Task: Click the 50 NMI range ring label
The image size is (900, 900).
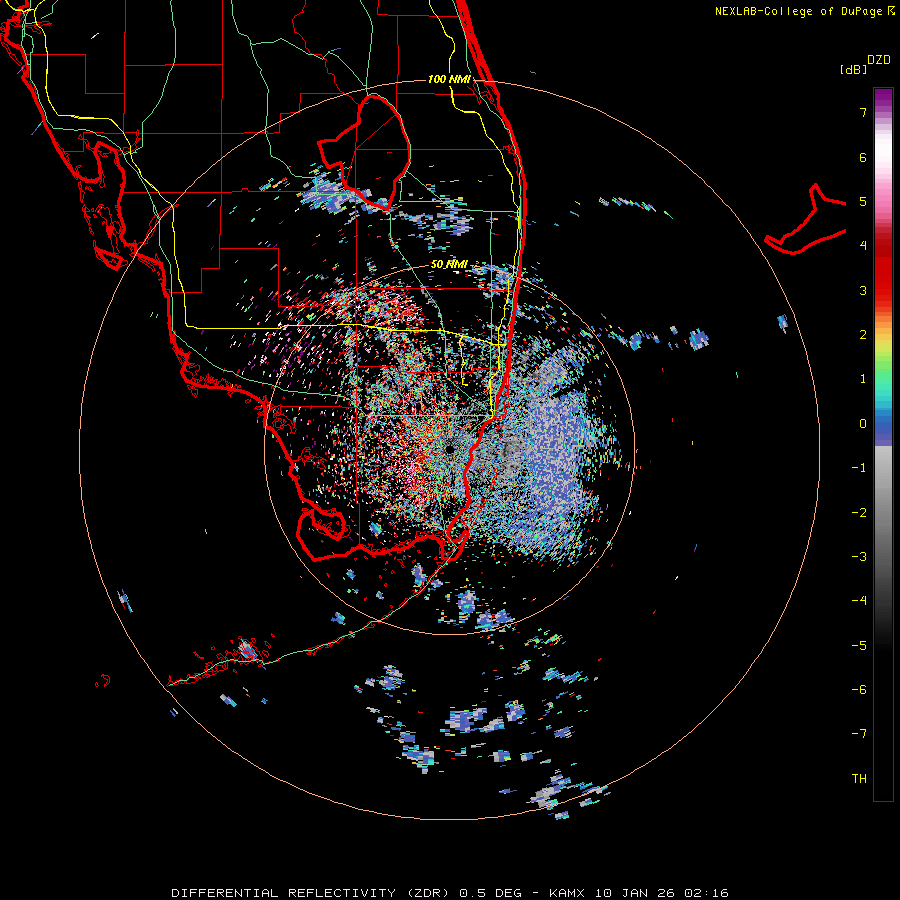Action: (x=449, y=265)
